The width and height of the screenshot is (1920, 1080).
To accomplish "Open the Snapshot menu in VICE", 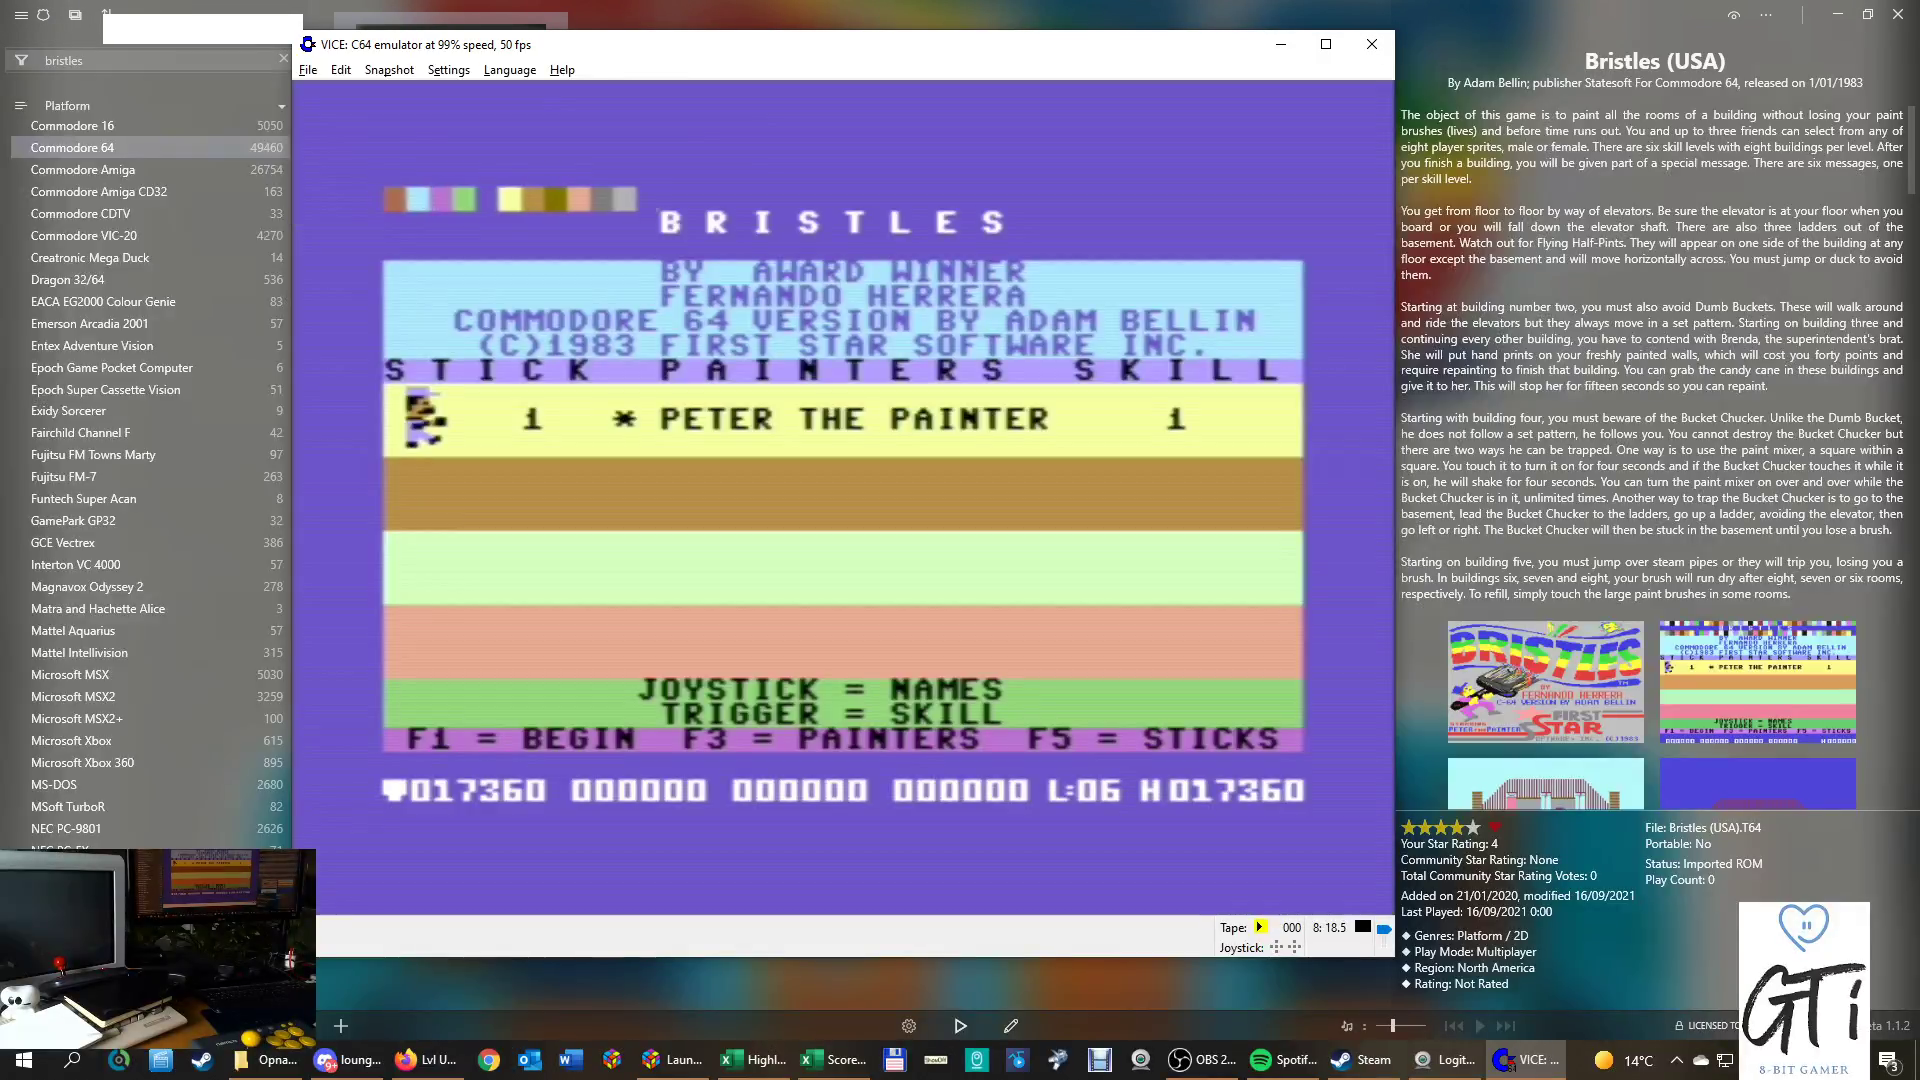I will pos(388,70).
